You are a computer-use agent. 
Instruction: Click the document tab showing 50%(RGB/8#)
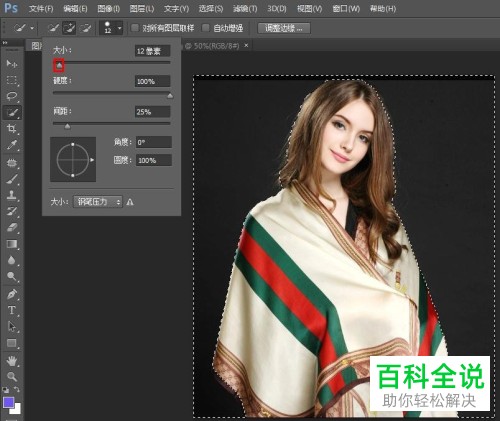coord(215,46)
